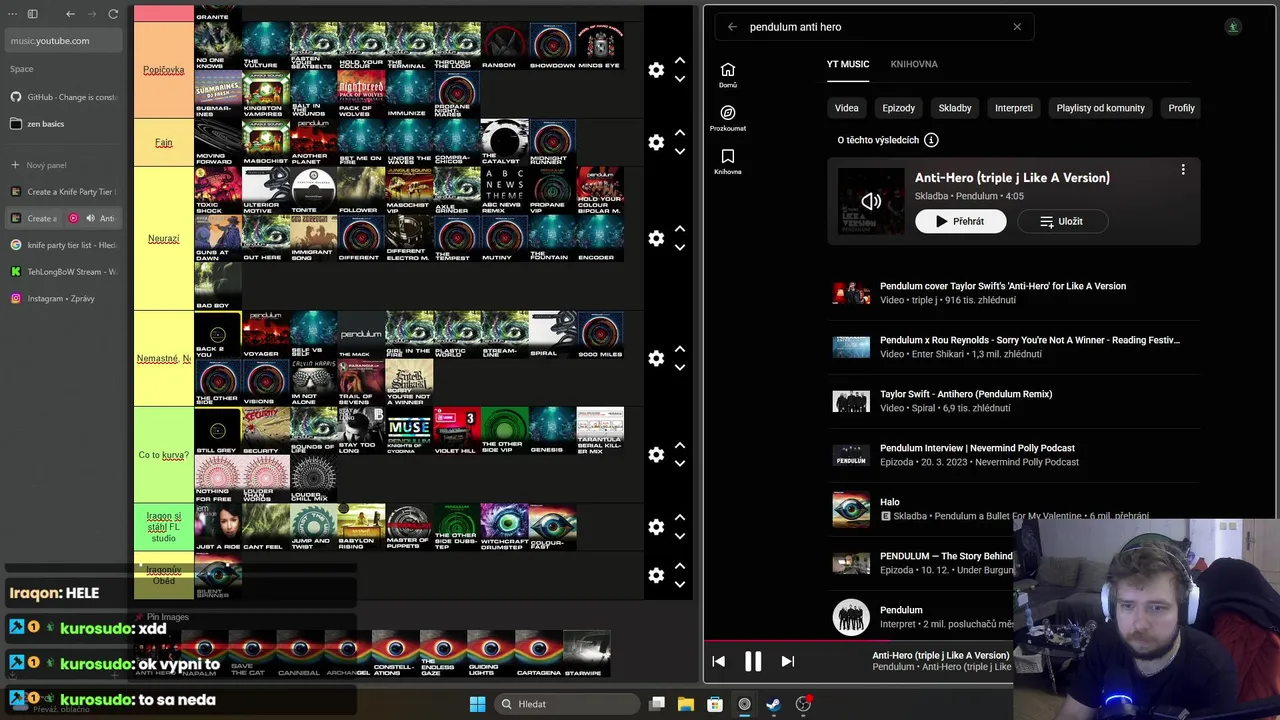This screenshot has width=1280, height=720.
Task: Open Taylor Swift - Antihero (Pendulum Remix) result
Action: pyautogui.click(x=966, y=394)
